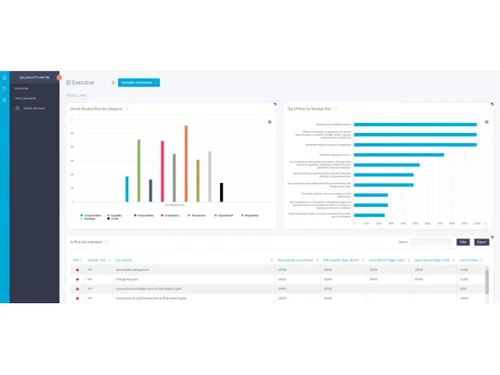Select the sidebar item below Executive
Viewport: 500px width, 375px height.
(x=26, y=98)
